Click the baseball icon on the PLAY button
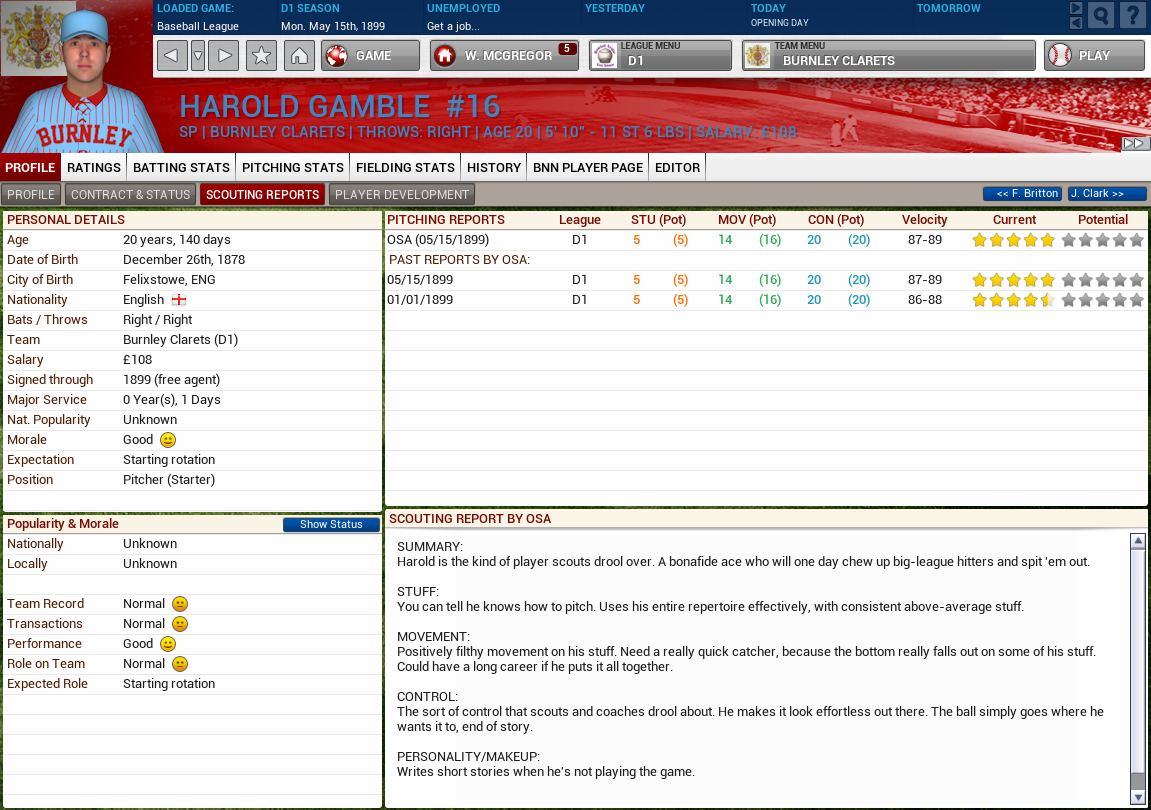 [x=1057, y=55]
